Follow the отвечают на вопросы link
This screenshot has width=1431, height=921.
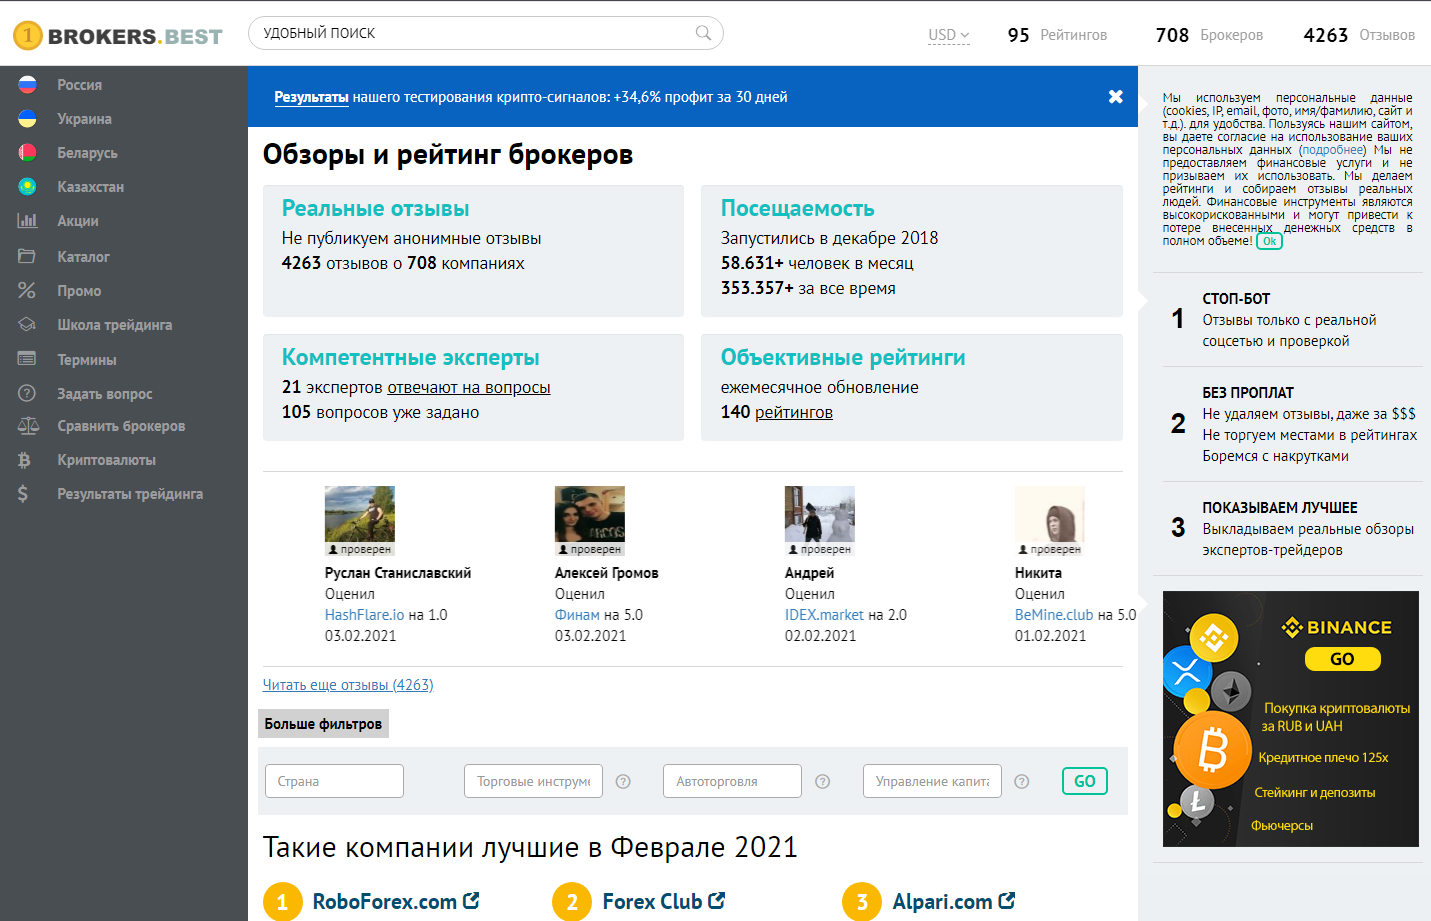[469, 387]
